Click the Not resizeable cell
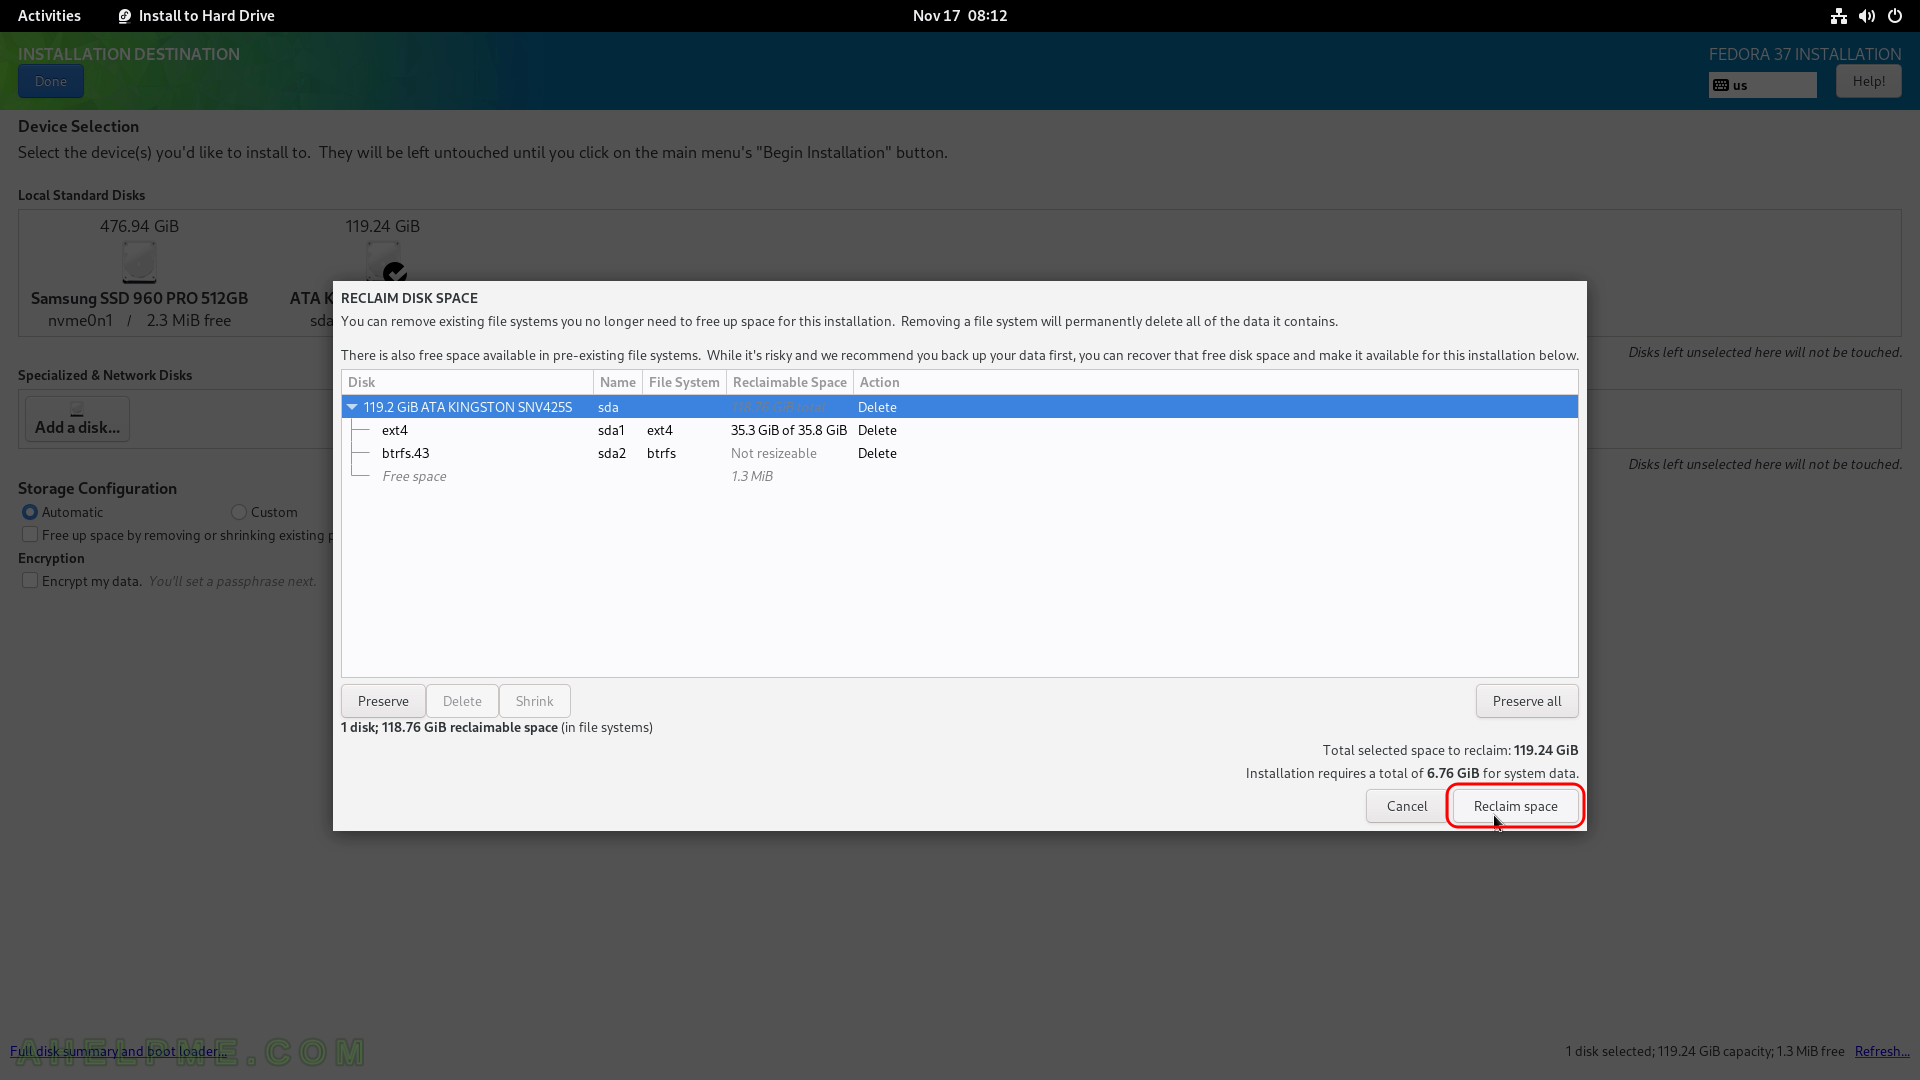The image size is (1920, 1080). (773, 453)
